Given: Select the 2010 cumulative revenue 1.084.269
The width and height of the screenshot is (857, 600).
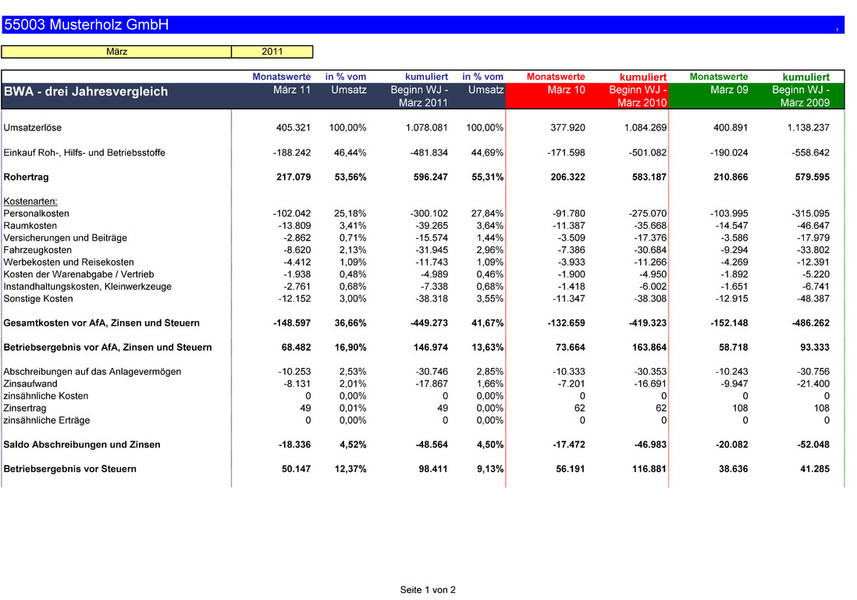Looking at the screenshot, I should pos(645,127).
